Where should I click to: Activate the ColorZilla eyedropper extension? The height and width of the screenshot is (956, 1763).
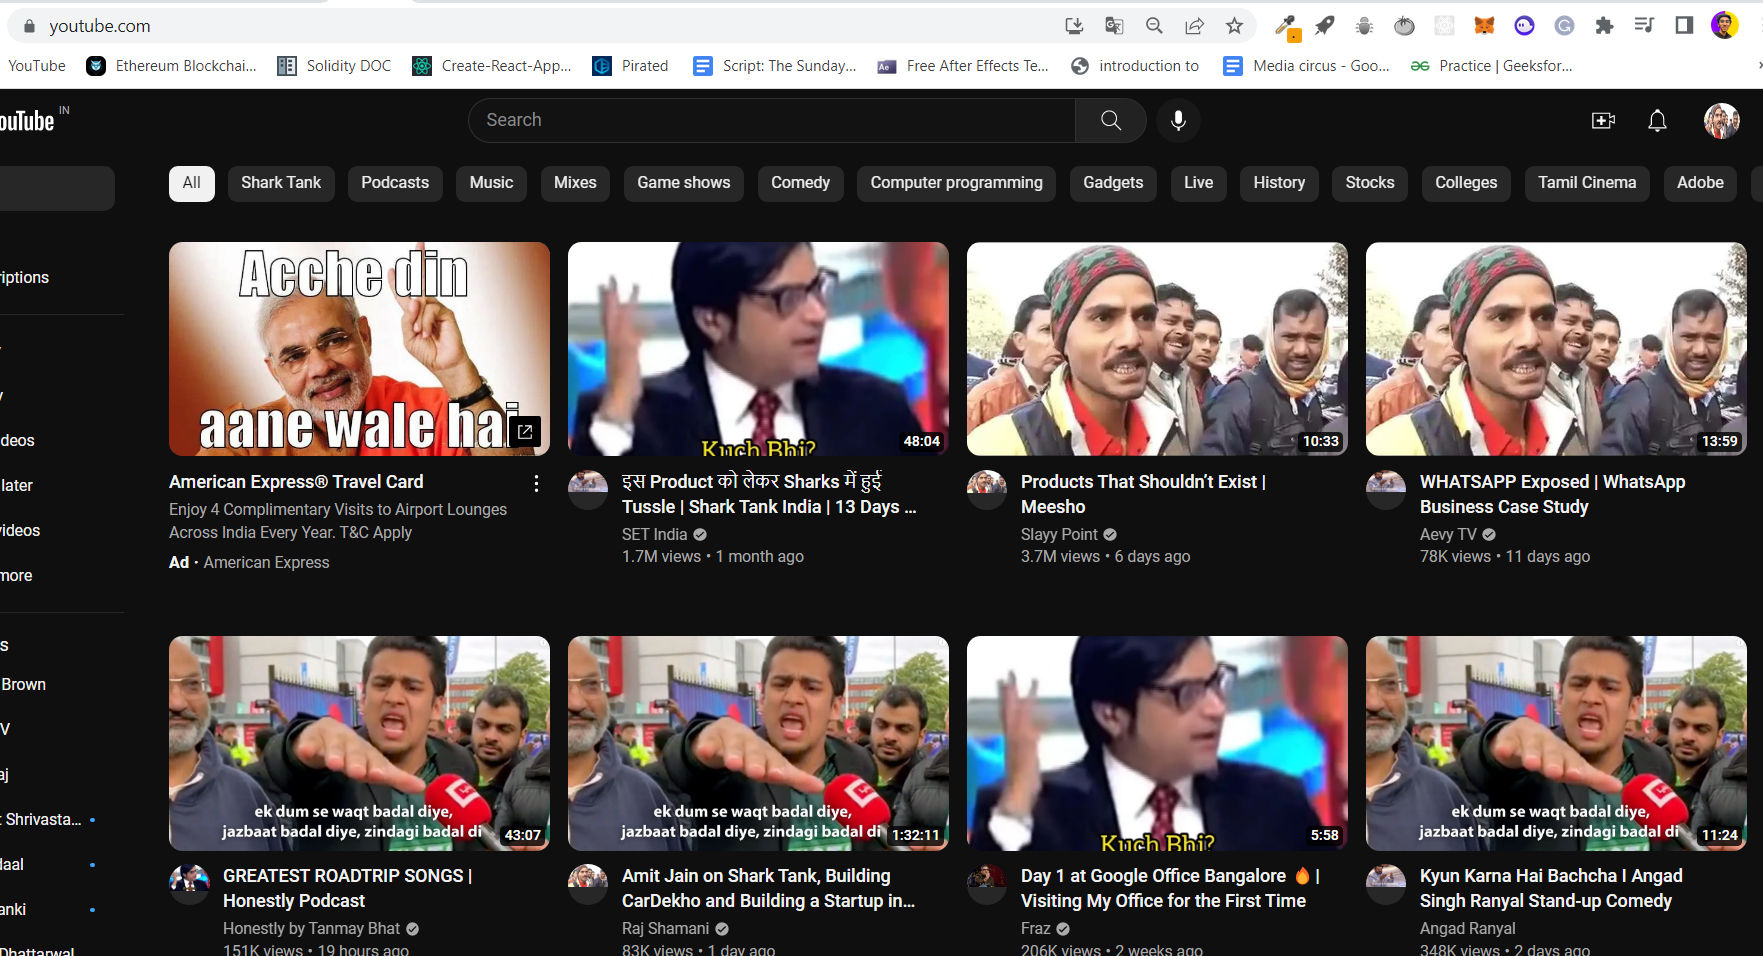(1284, 25)
